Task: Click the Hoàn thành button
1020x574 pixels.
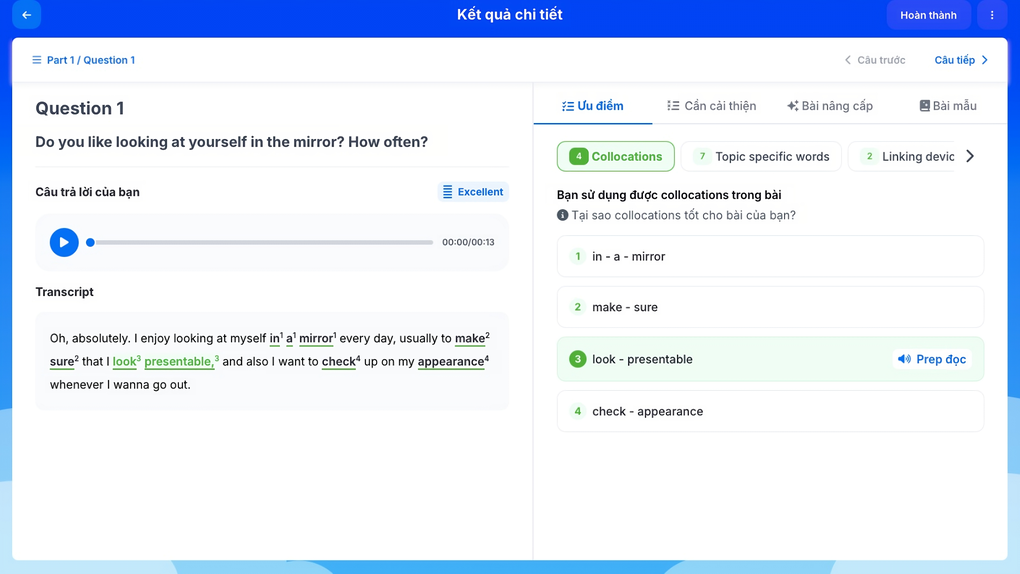Action: pos(928,15)
